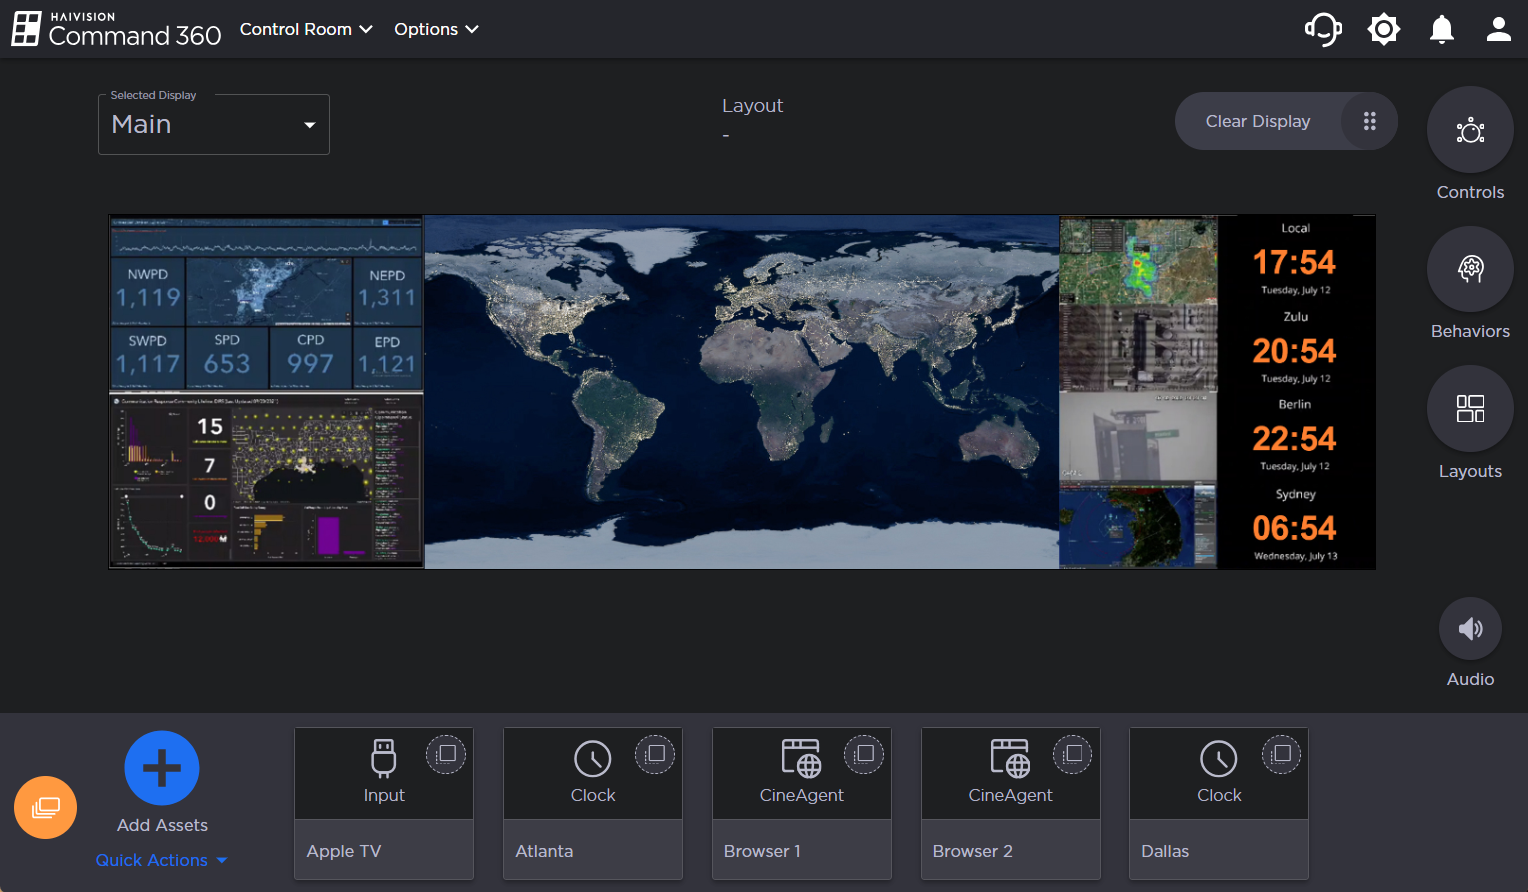
Task: Toggle preview on the CineAgent Browser 1 card
Action: [x=864, y=755]
